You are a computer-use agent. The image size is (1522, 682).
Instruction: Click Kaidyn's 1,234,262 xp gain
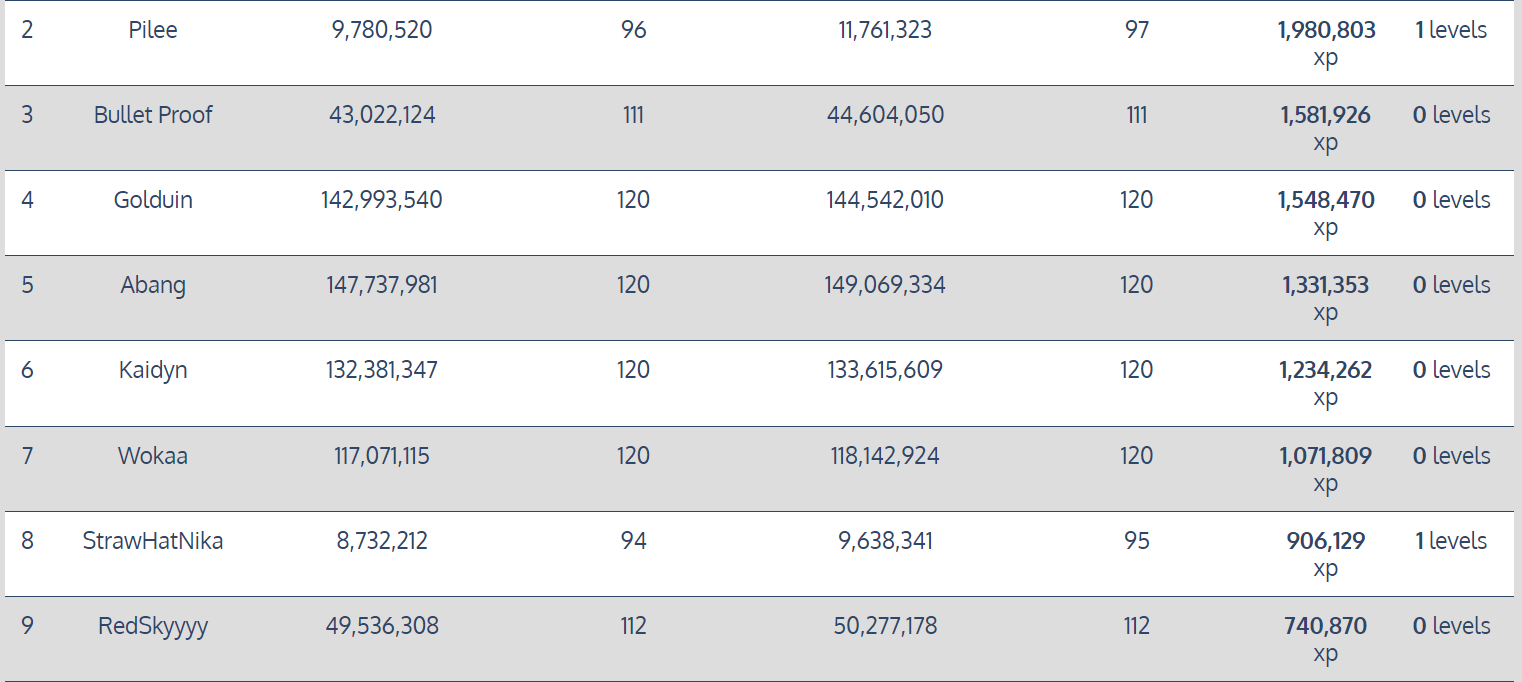point(1325,370)
